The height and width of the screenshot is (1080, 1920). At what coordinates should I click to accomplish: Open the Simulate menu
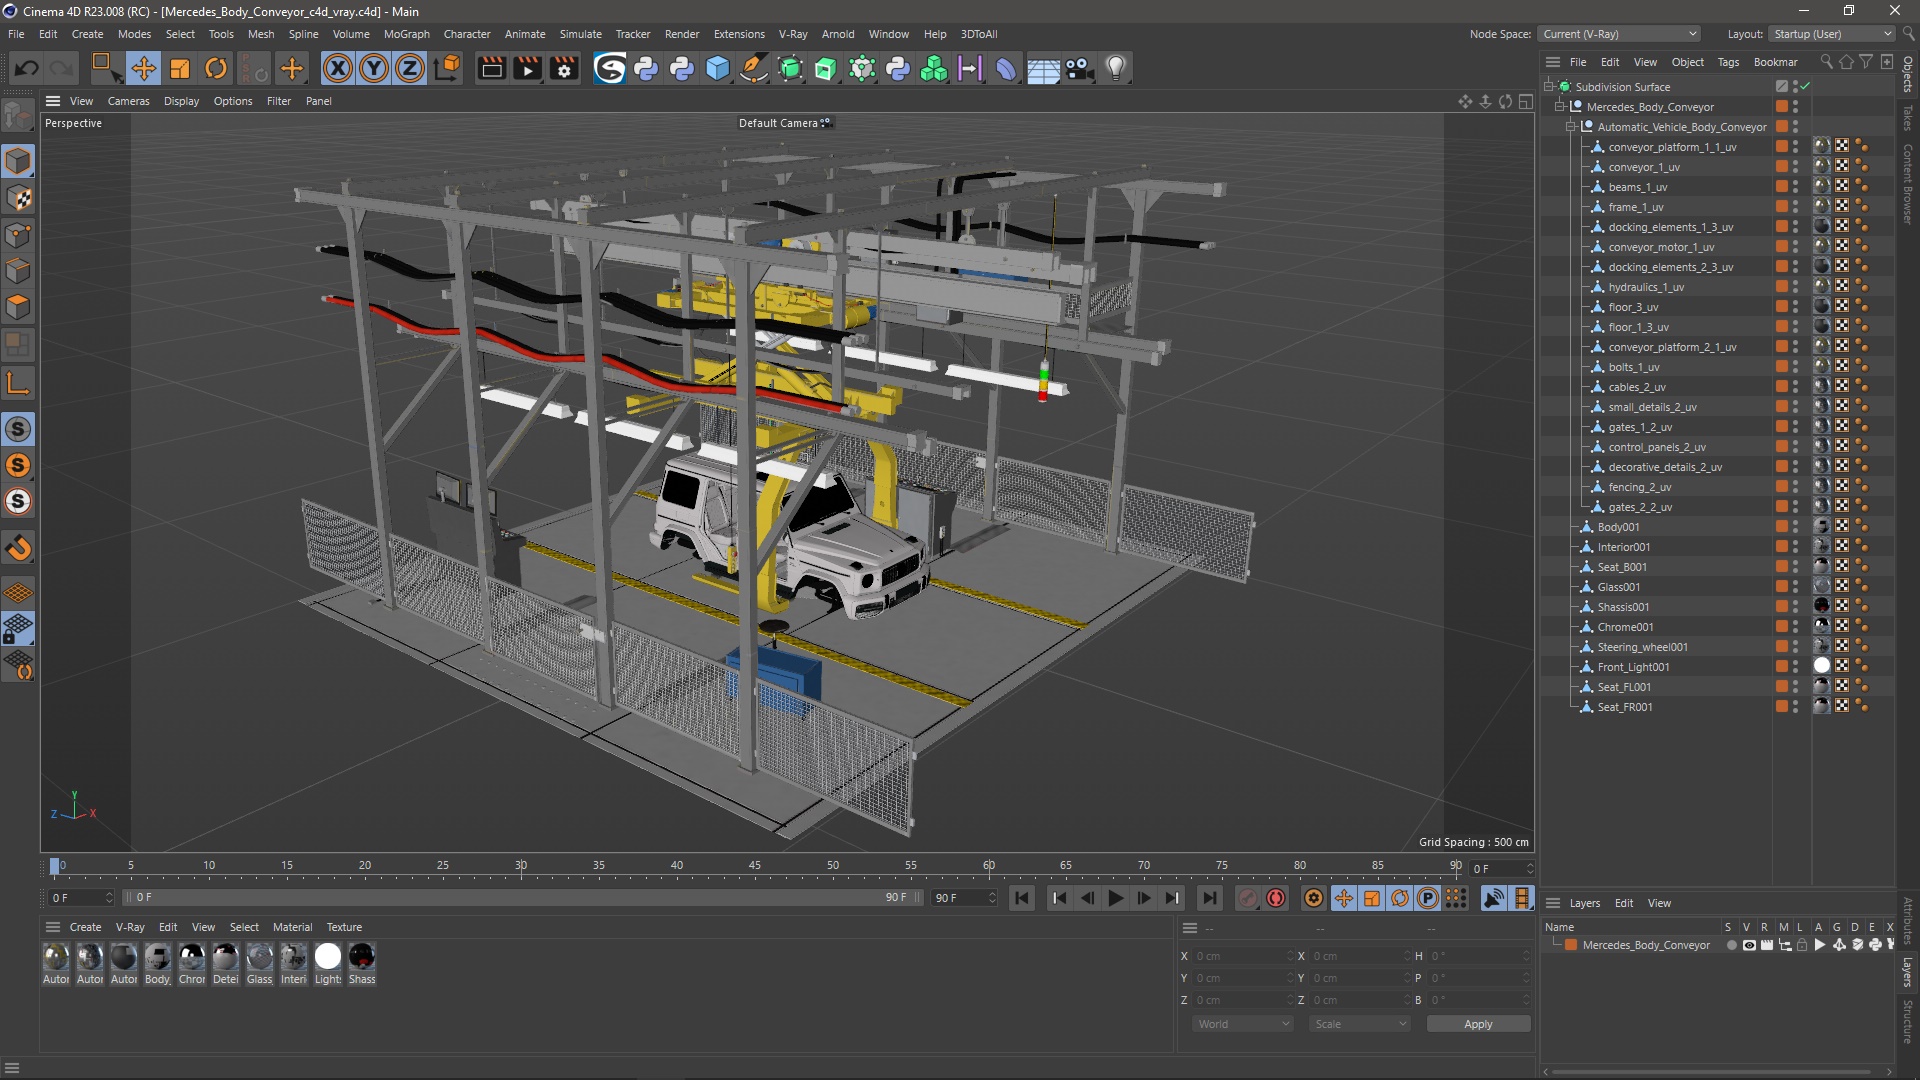[x=580, y=34]
